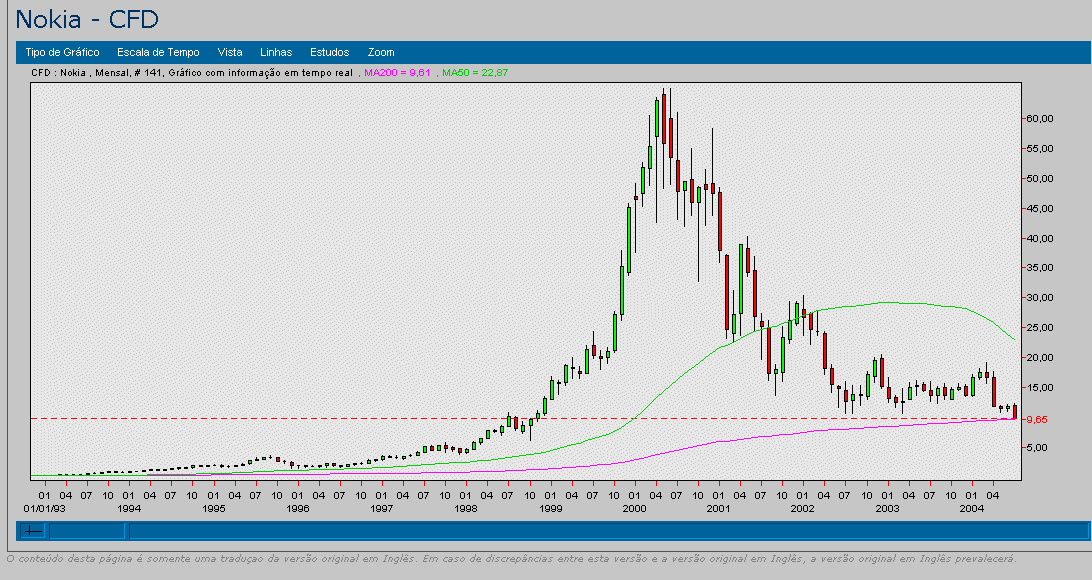Click the Nokia - CFD page title
The image size is (1092, 580).
pyautogui.click(x=87, y=19)
